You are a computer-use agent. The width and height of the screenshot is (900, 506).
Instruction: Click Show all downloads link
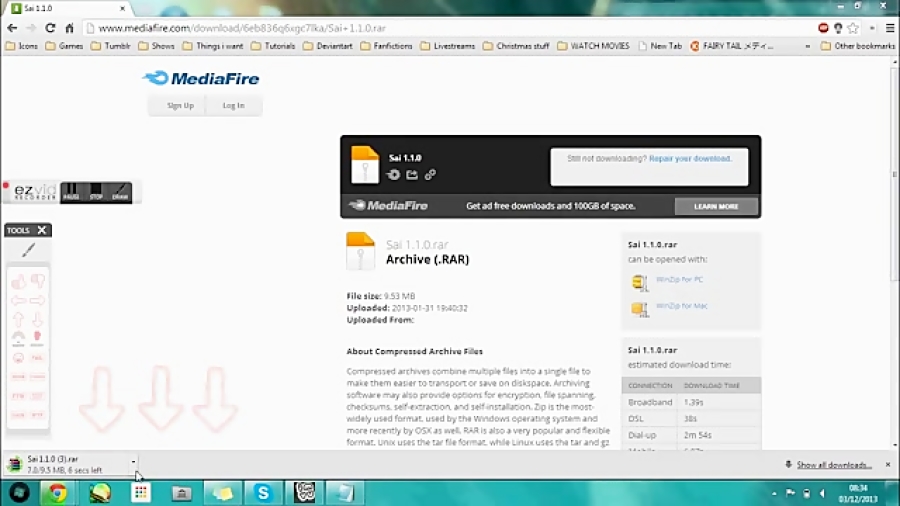[834, 465]
